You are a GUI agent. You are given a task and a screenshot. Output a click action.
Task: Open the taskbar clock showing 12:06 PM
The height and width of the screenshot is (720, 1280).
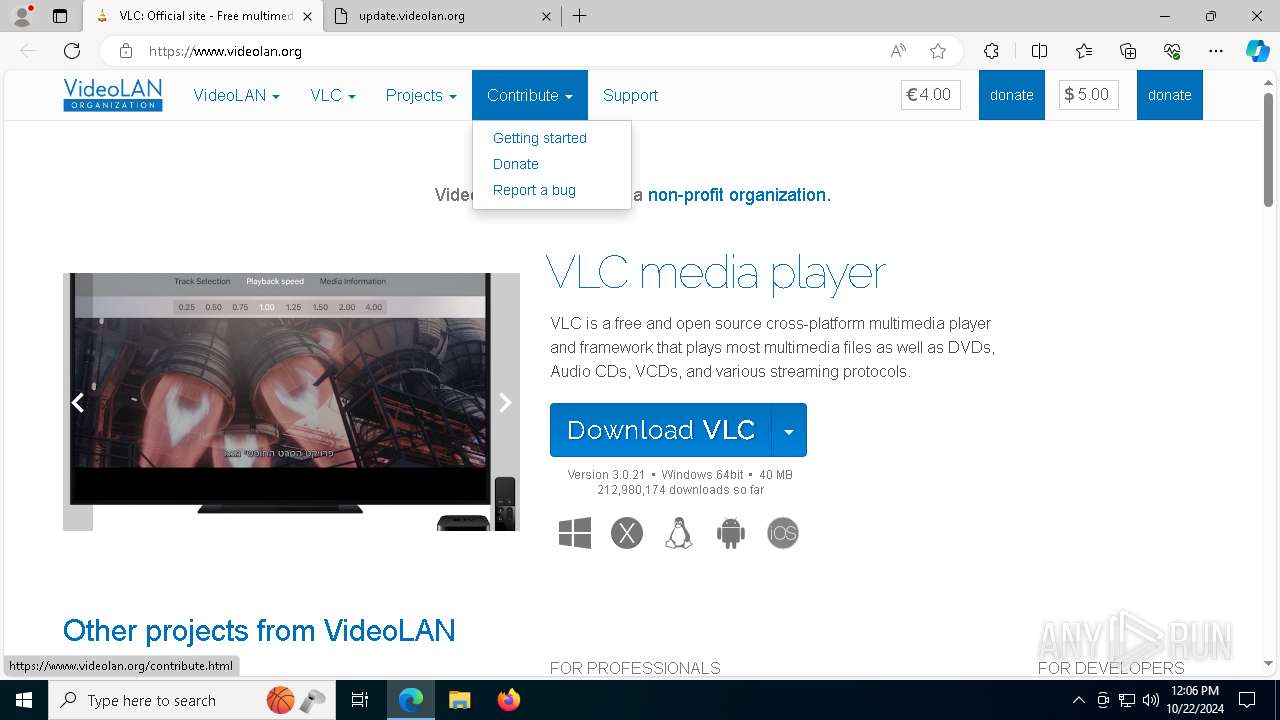point(1194,700)
